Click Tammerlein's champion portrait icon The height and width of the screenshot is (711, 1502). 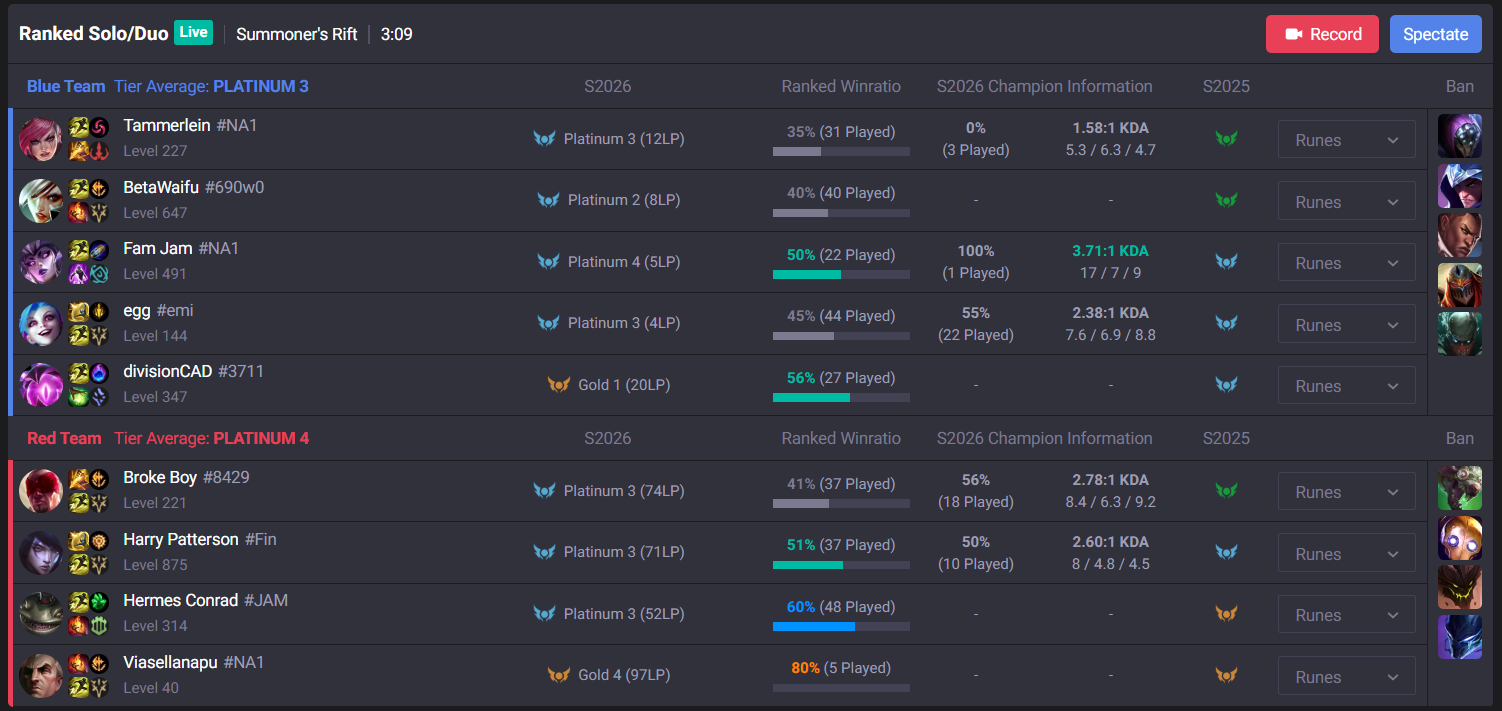coord(41,139)
